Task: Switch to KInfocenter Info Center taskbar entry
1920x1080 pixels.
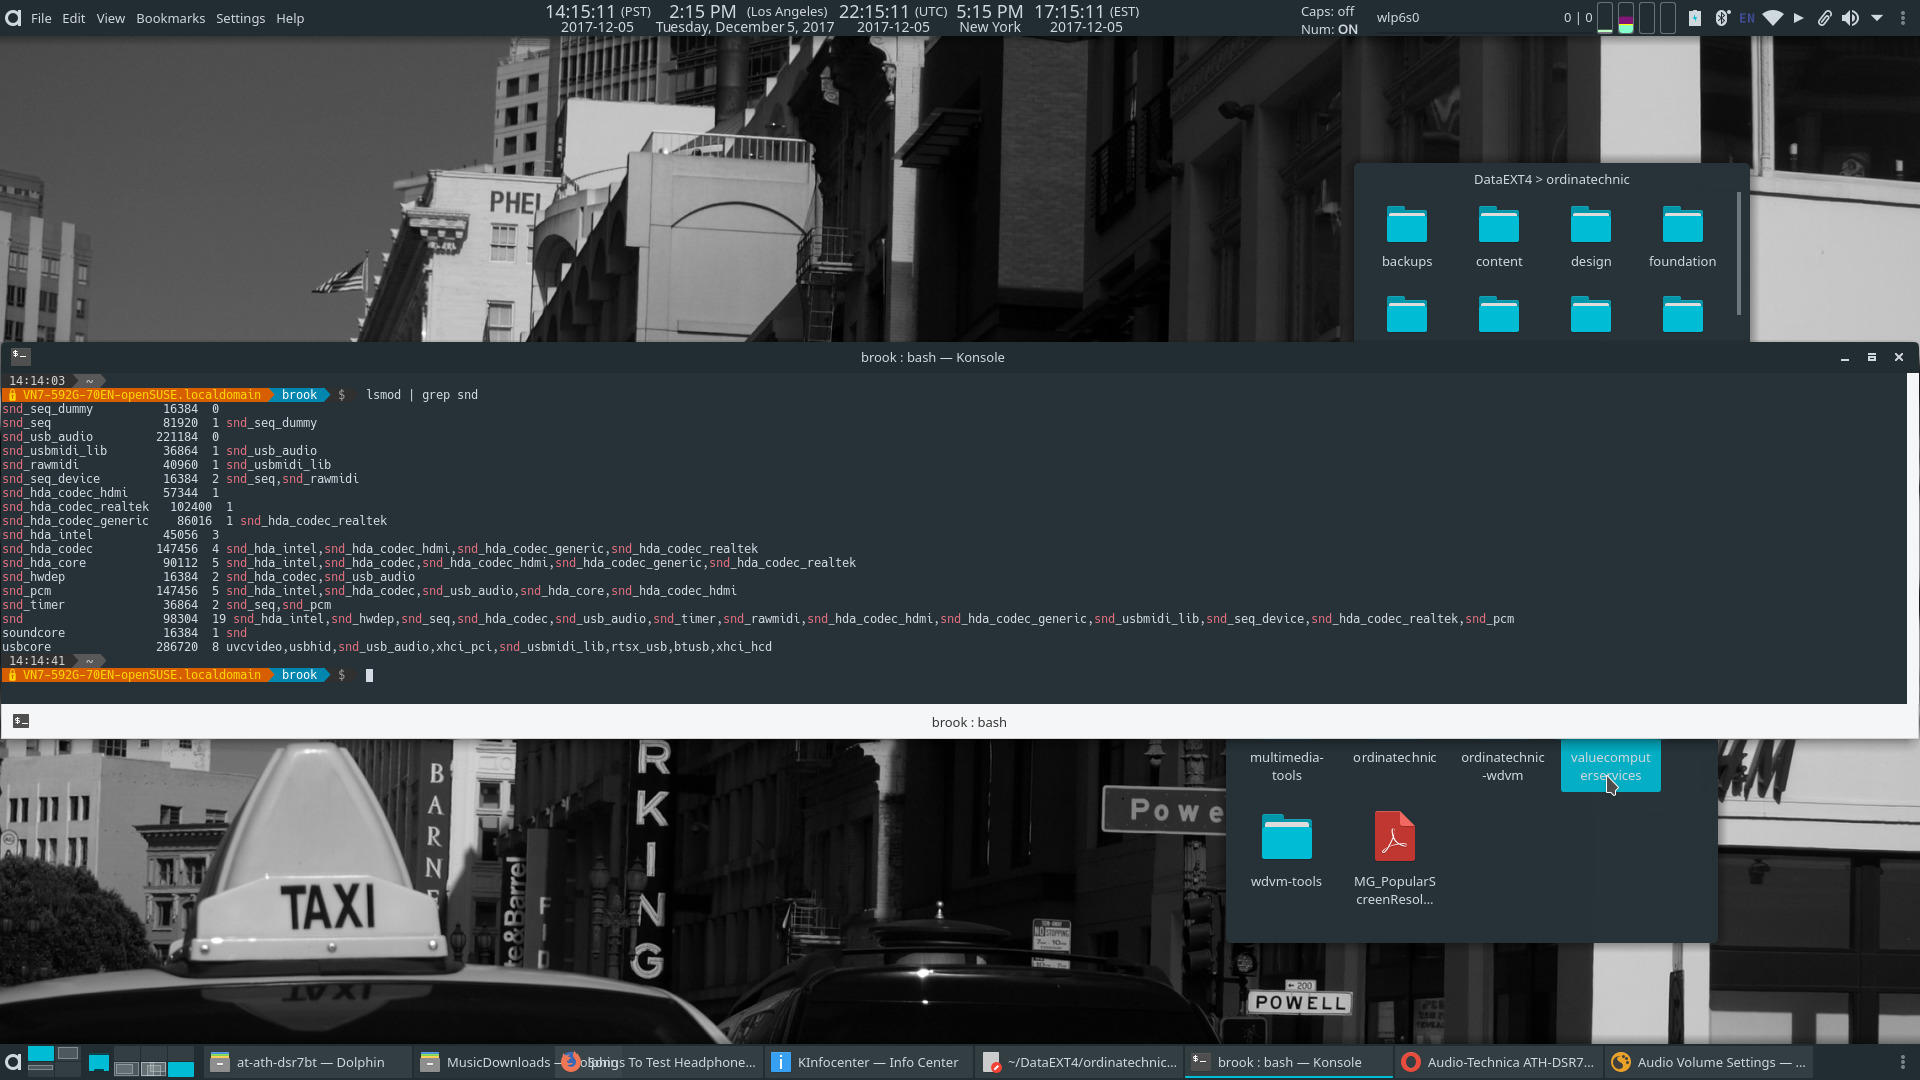Action: coord(868,1062)
